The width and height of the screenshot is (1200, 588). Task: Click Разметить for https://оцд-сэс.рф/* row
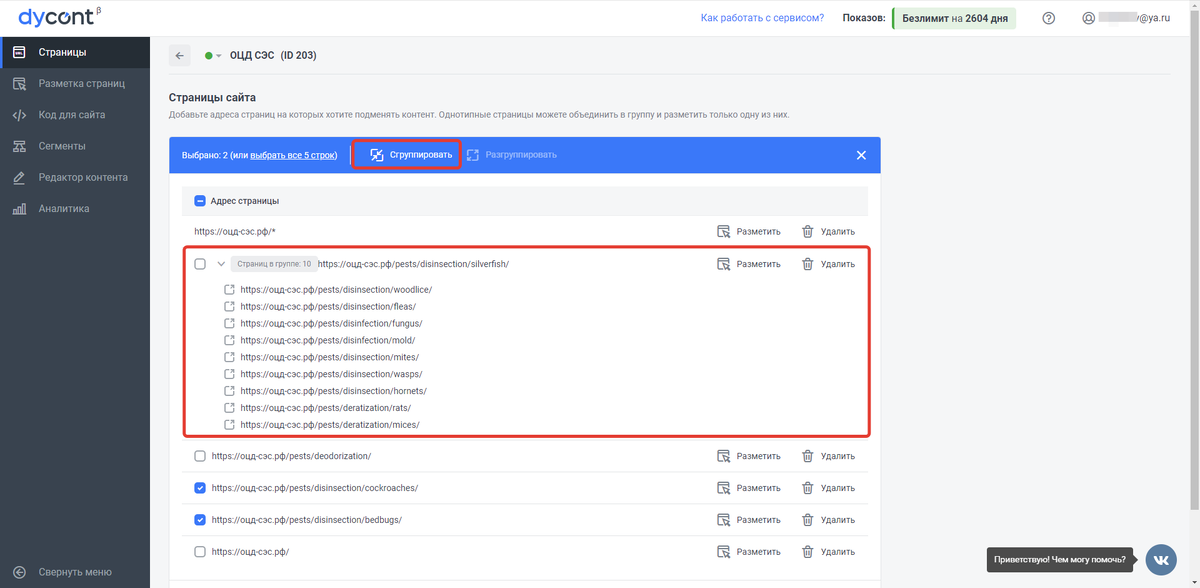coord(748,231)
